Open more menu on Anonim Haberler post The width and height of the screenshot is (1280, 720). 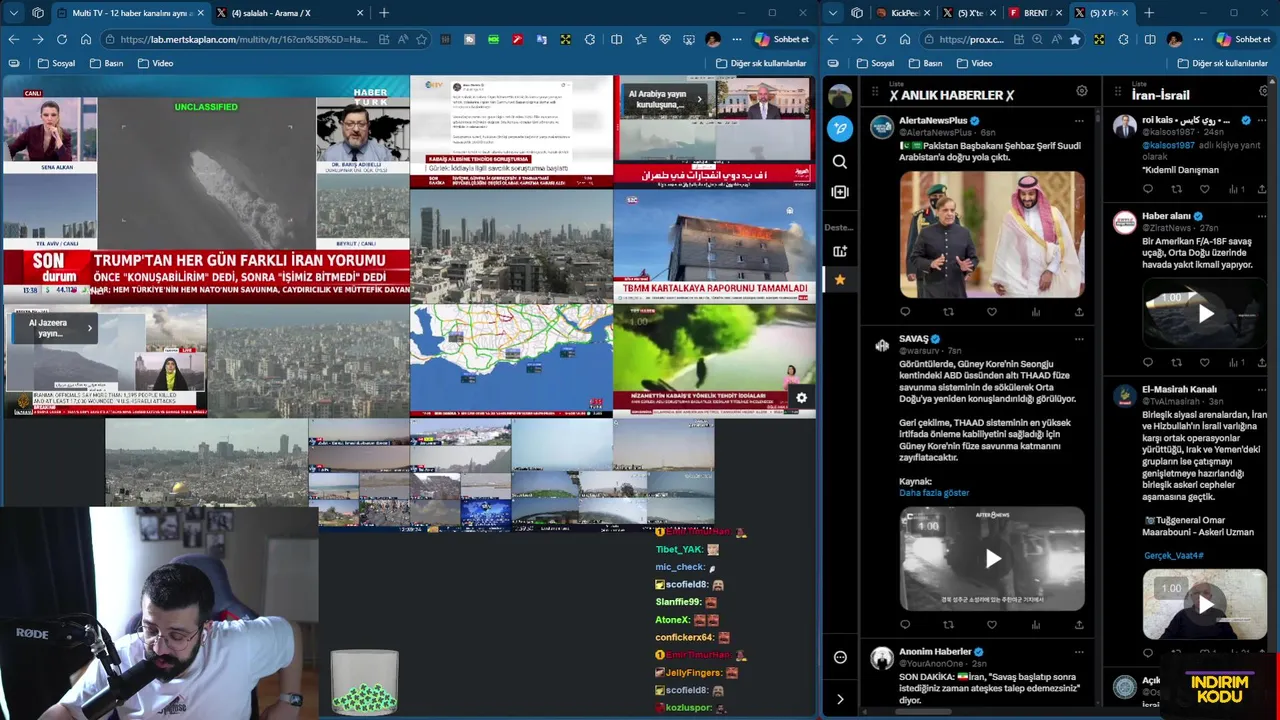click(1079, 652)
